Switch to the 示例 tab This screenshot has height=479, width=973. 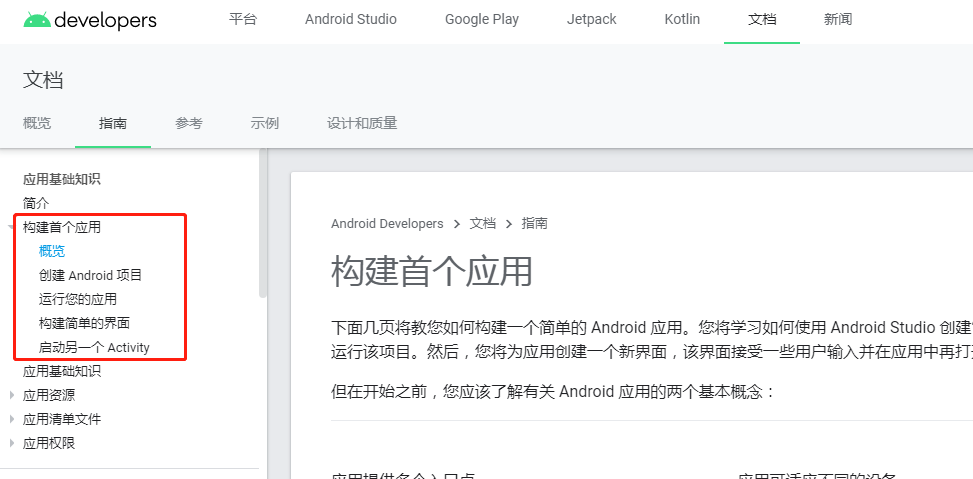coord(265,123)
